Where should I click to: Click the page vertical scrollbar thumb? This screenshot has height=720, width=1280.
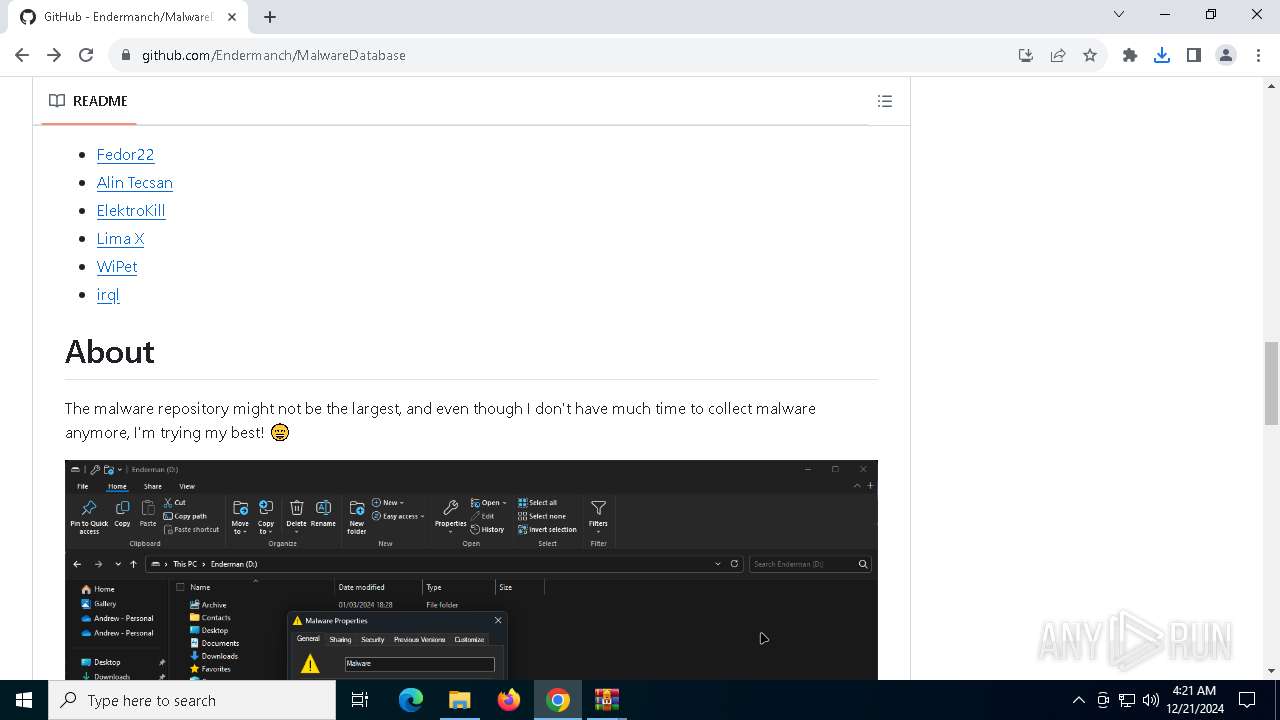(x=1271, y=383)
